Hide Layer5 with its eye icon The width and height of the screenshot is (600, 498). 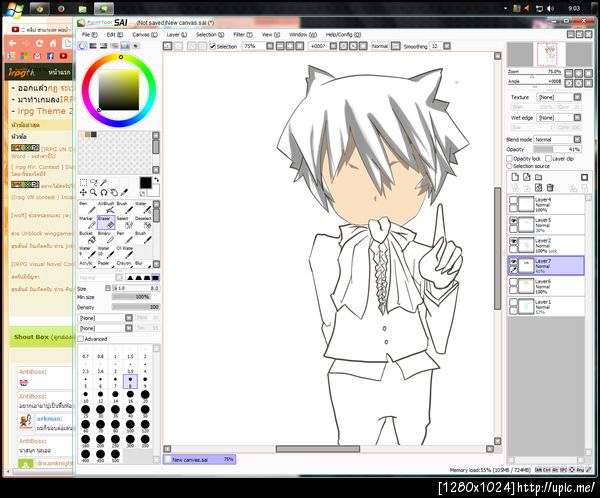[x=514, y=221]
